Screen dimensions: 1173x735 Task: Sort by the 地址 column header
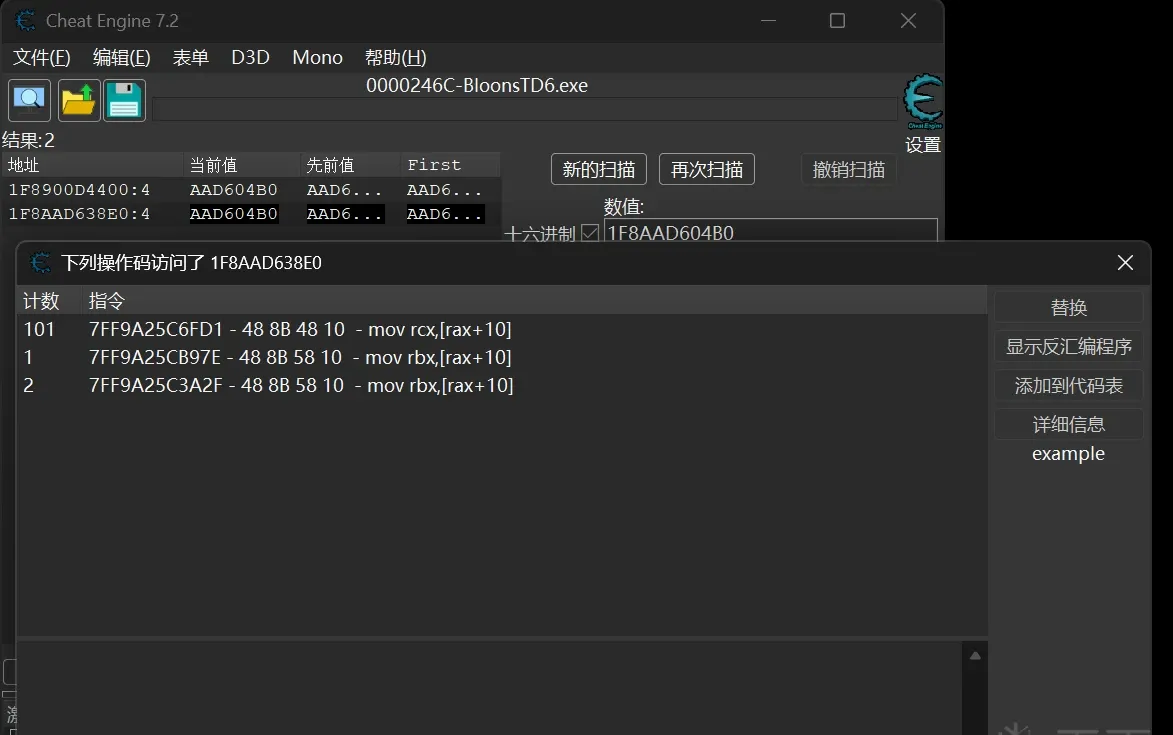pos(93,164)
